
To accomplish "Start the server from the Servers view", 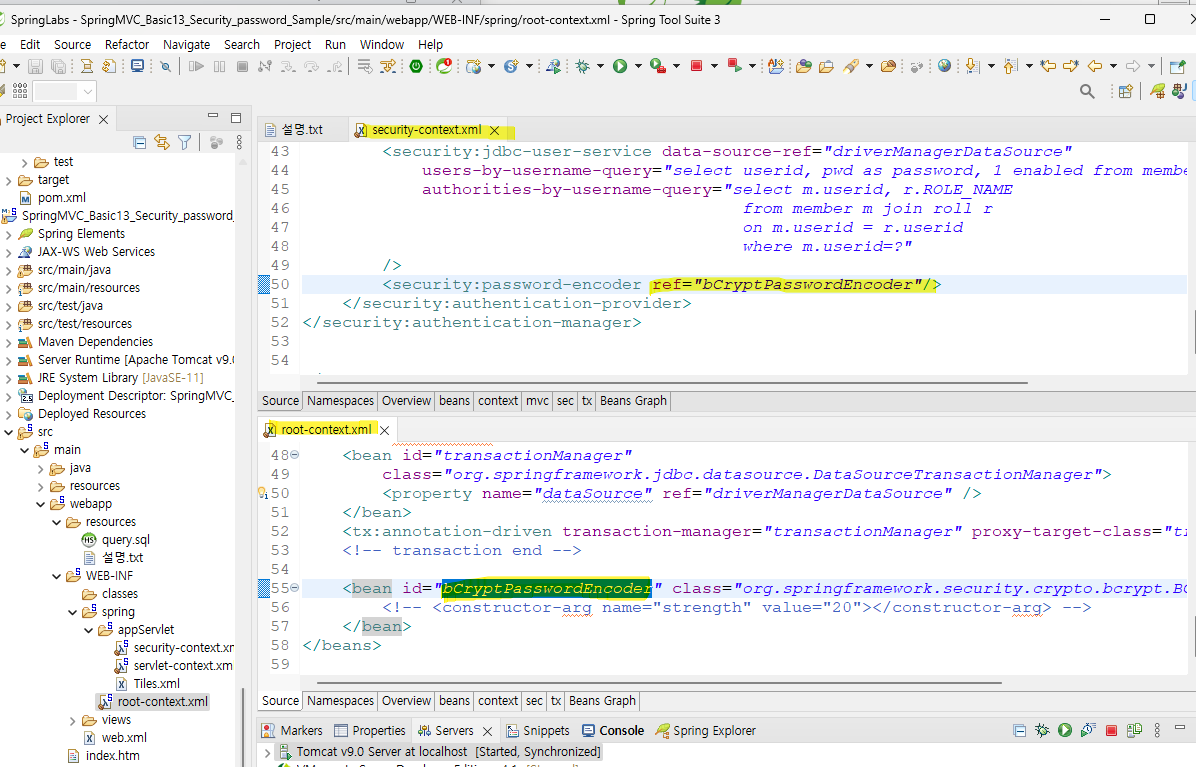I will [1065, 730].
